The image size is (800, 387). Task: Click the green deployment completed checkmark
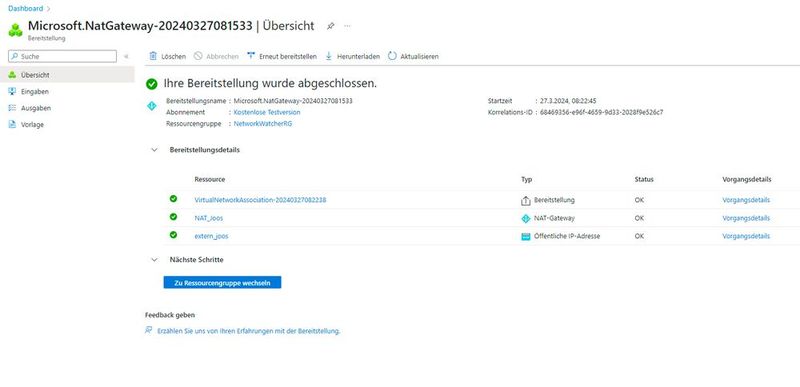[x=152, y=84]
